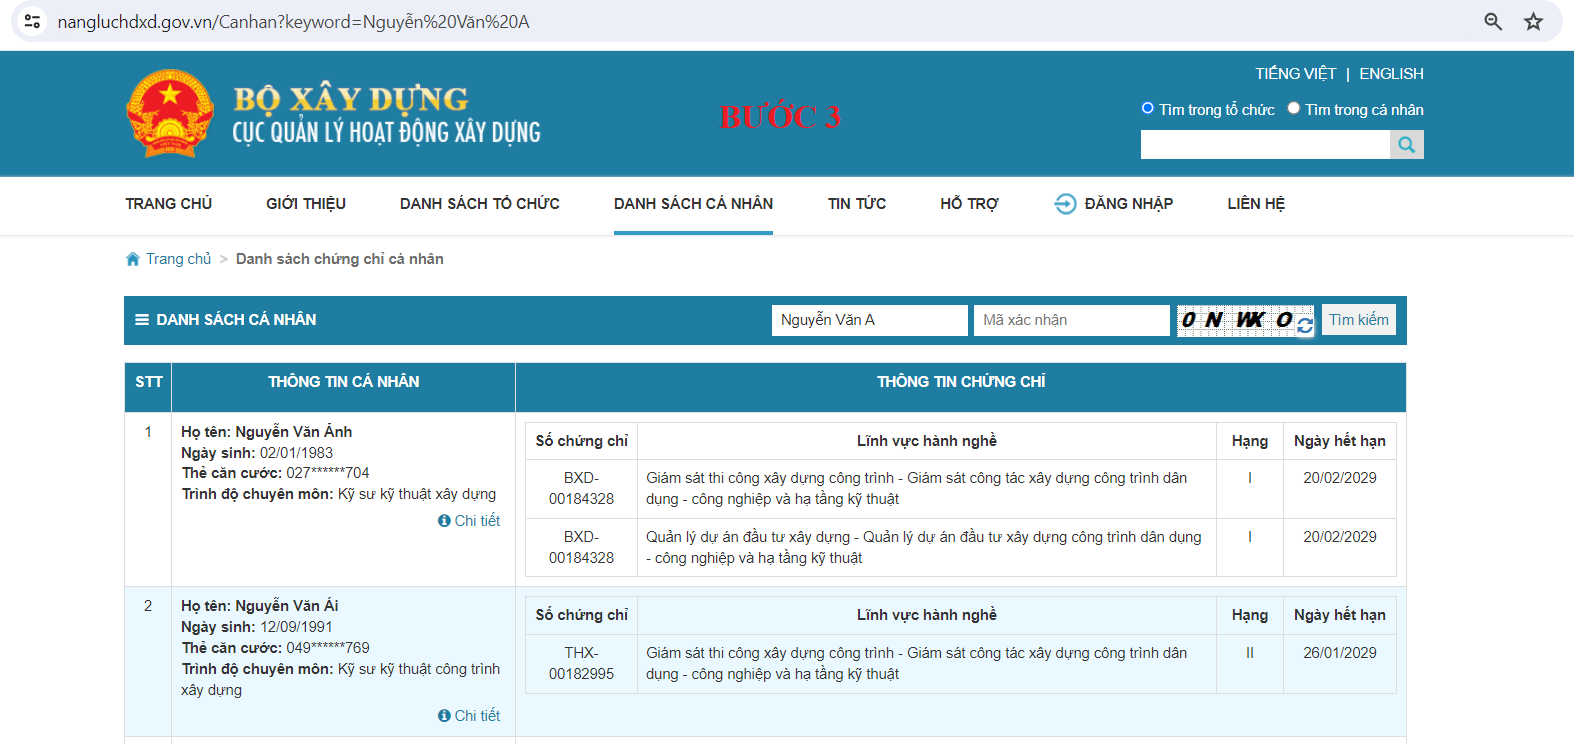Refresh the captcha verification image
This screenshot has width=1574, height=744.
tap(1305, 325)
